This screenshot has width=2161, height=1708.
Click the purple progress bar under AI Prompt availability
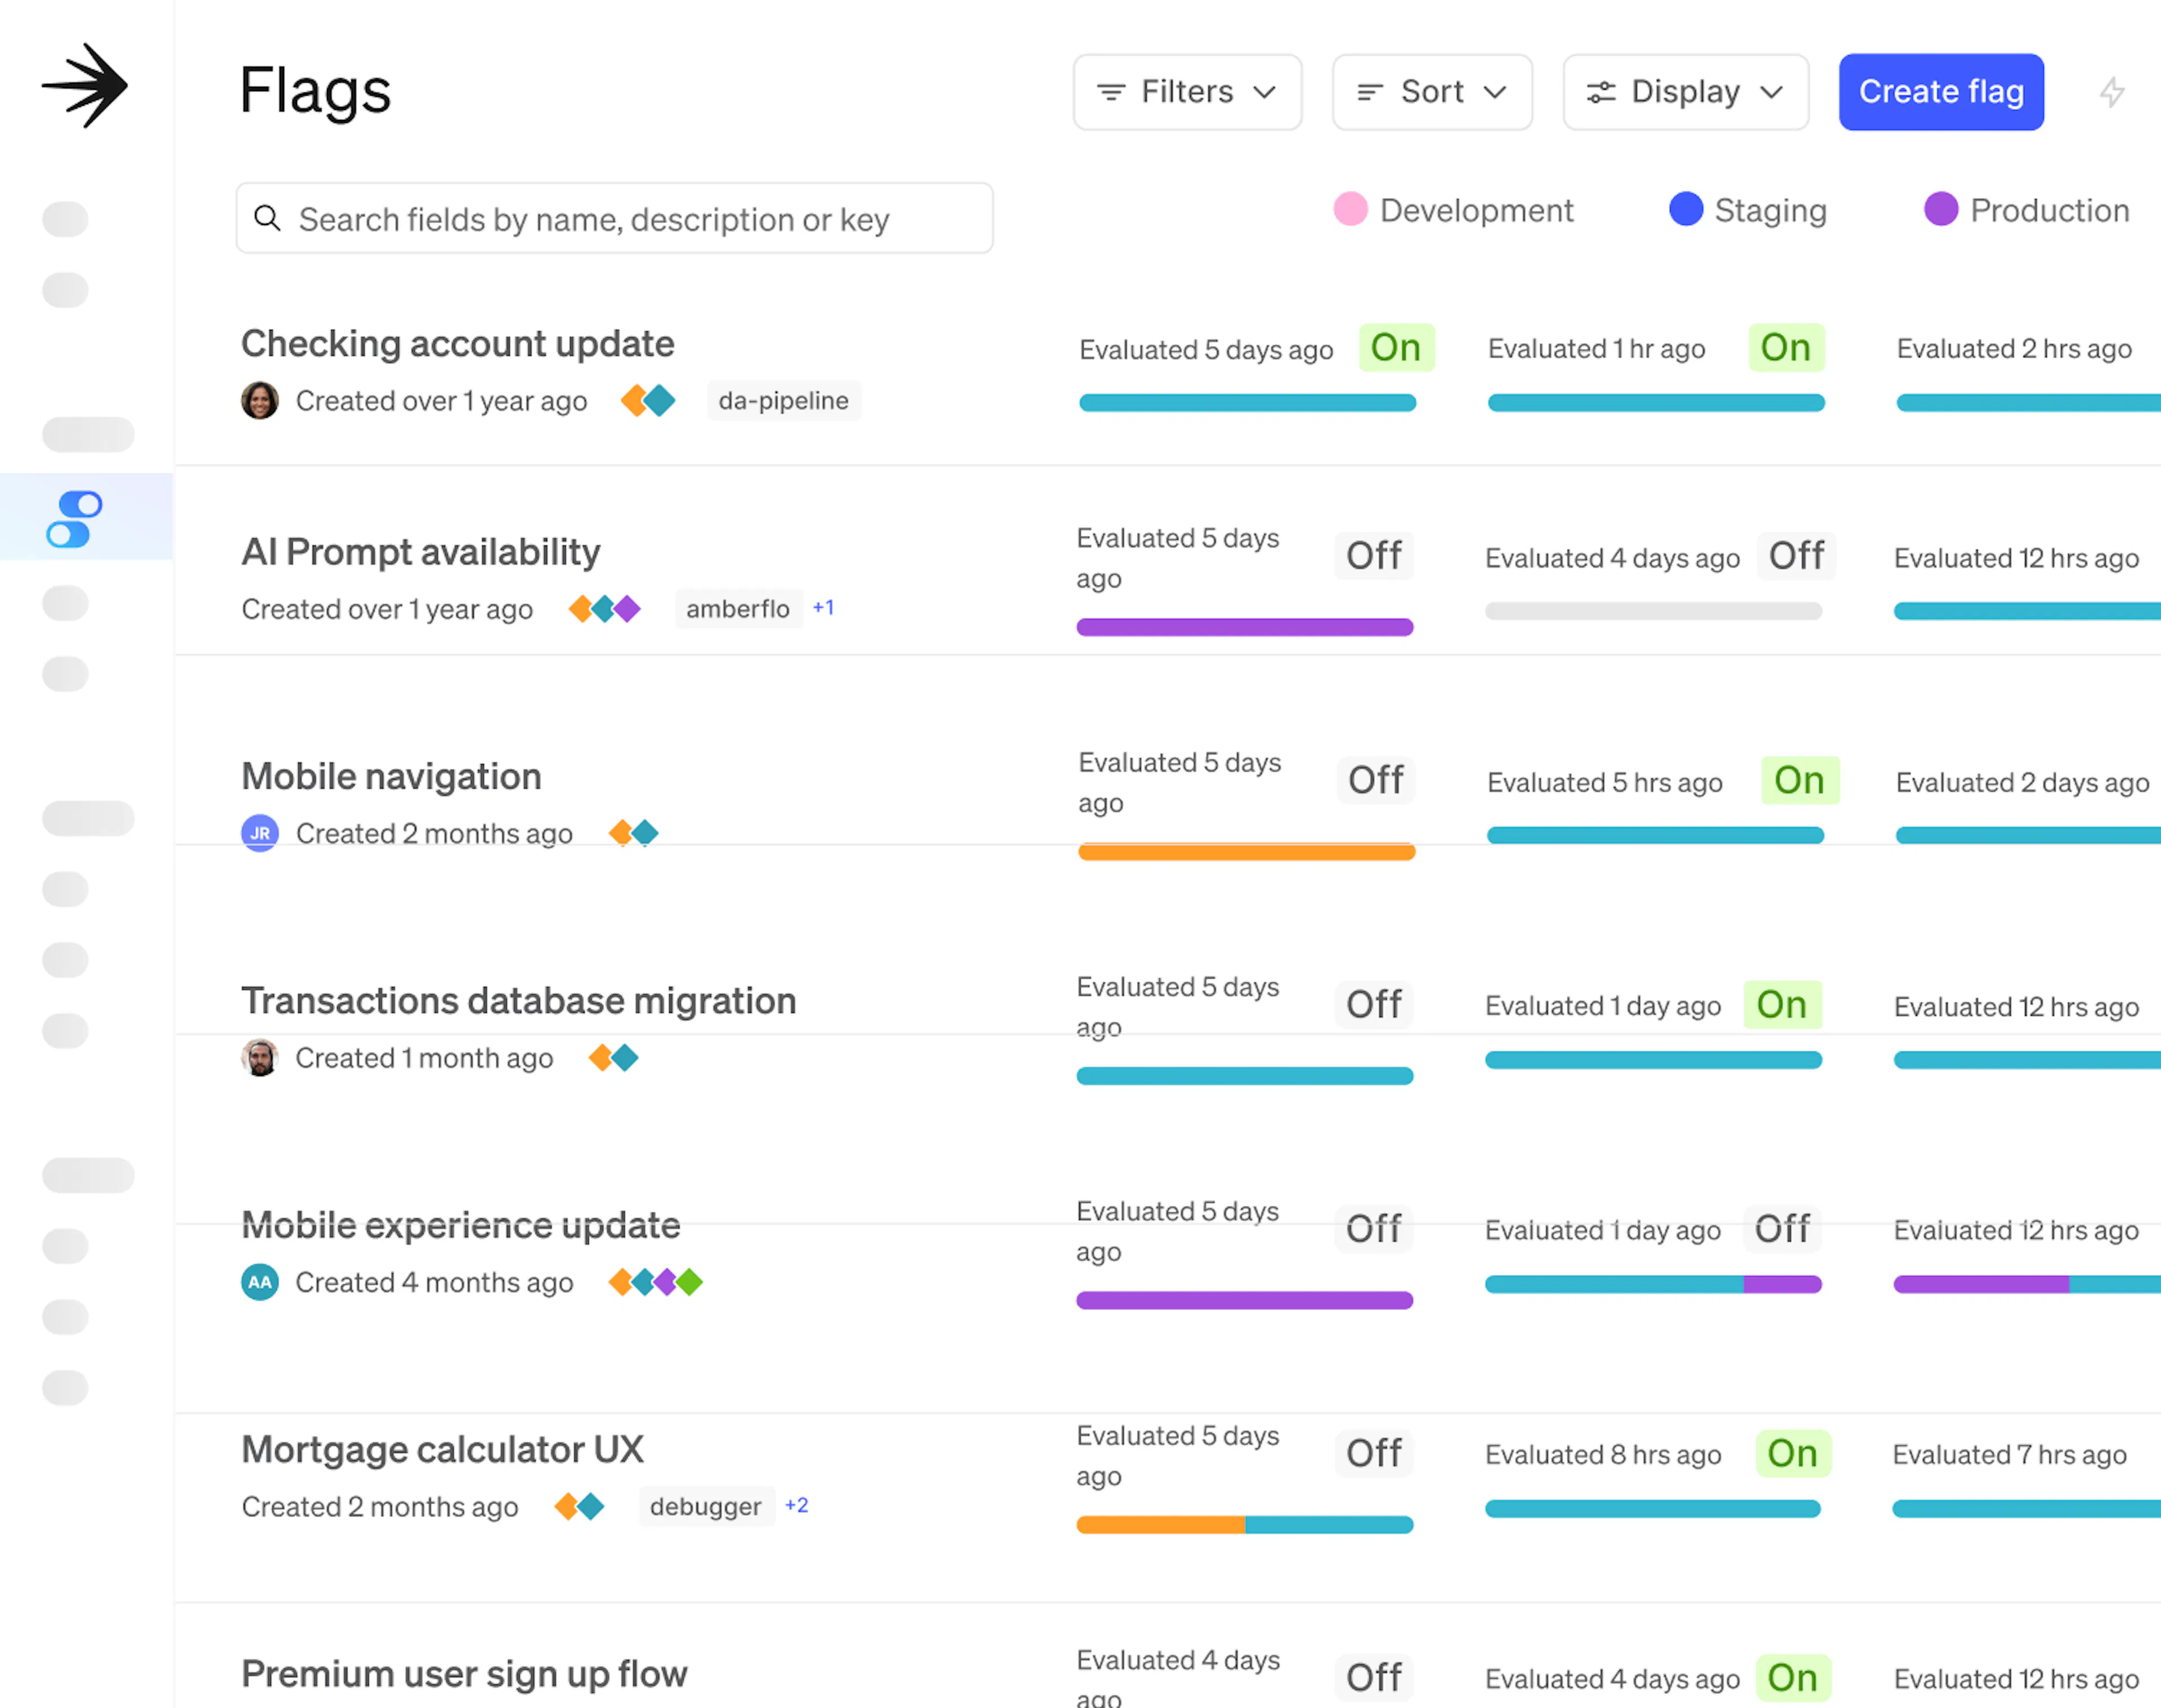pyautogui.click(x=1244, y=626)
